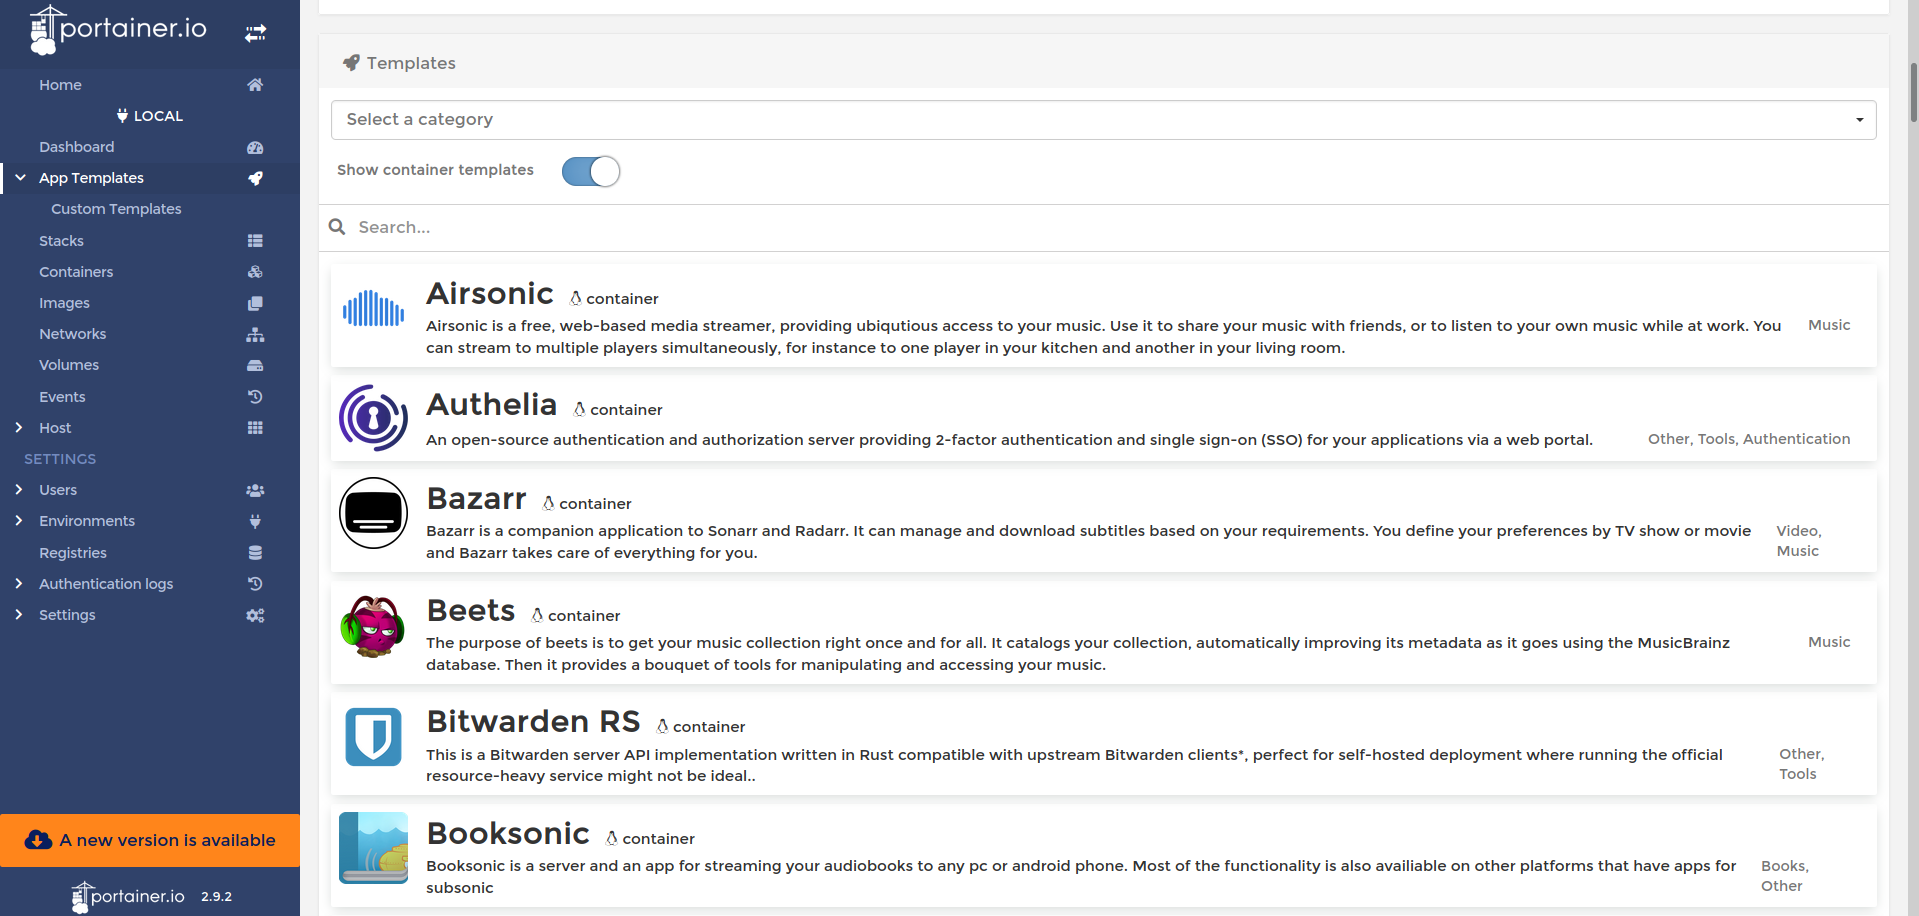Click the Dashboard gauge icon

[x=255, y=147]
